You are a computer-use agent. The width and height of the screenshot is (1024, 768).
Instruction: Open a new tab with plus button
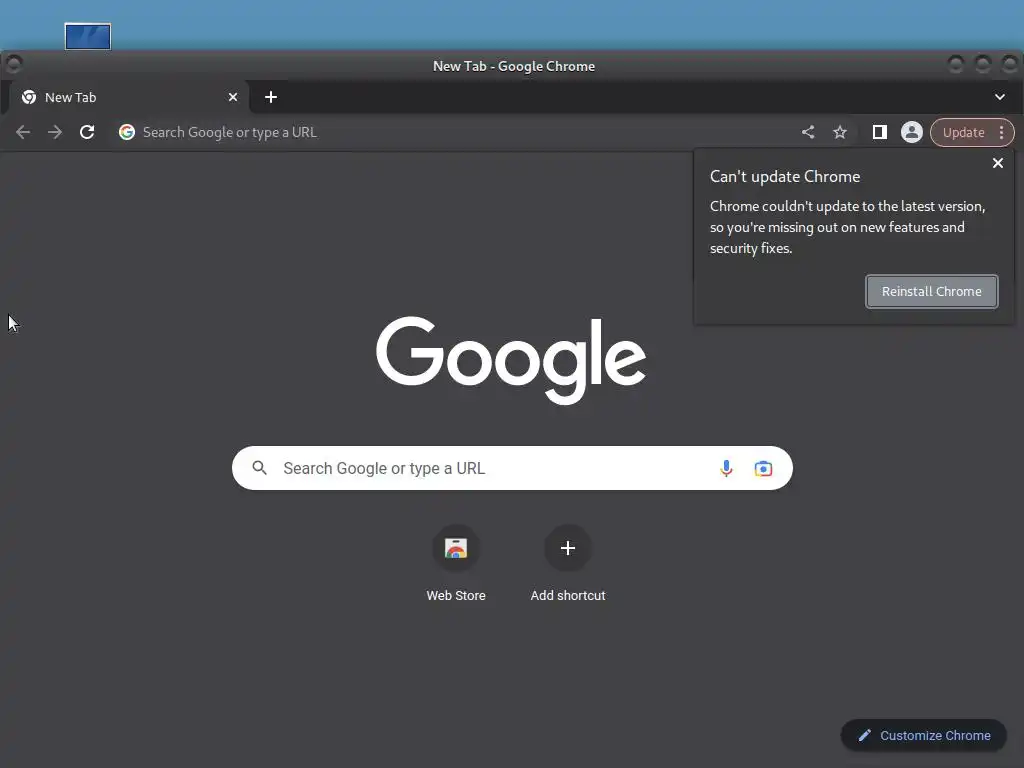point(271,97)
